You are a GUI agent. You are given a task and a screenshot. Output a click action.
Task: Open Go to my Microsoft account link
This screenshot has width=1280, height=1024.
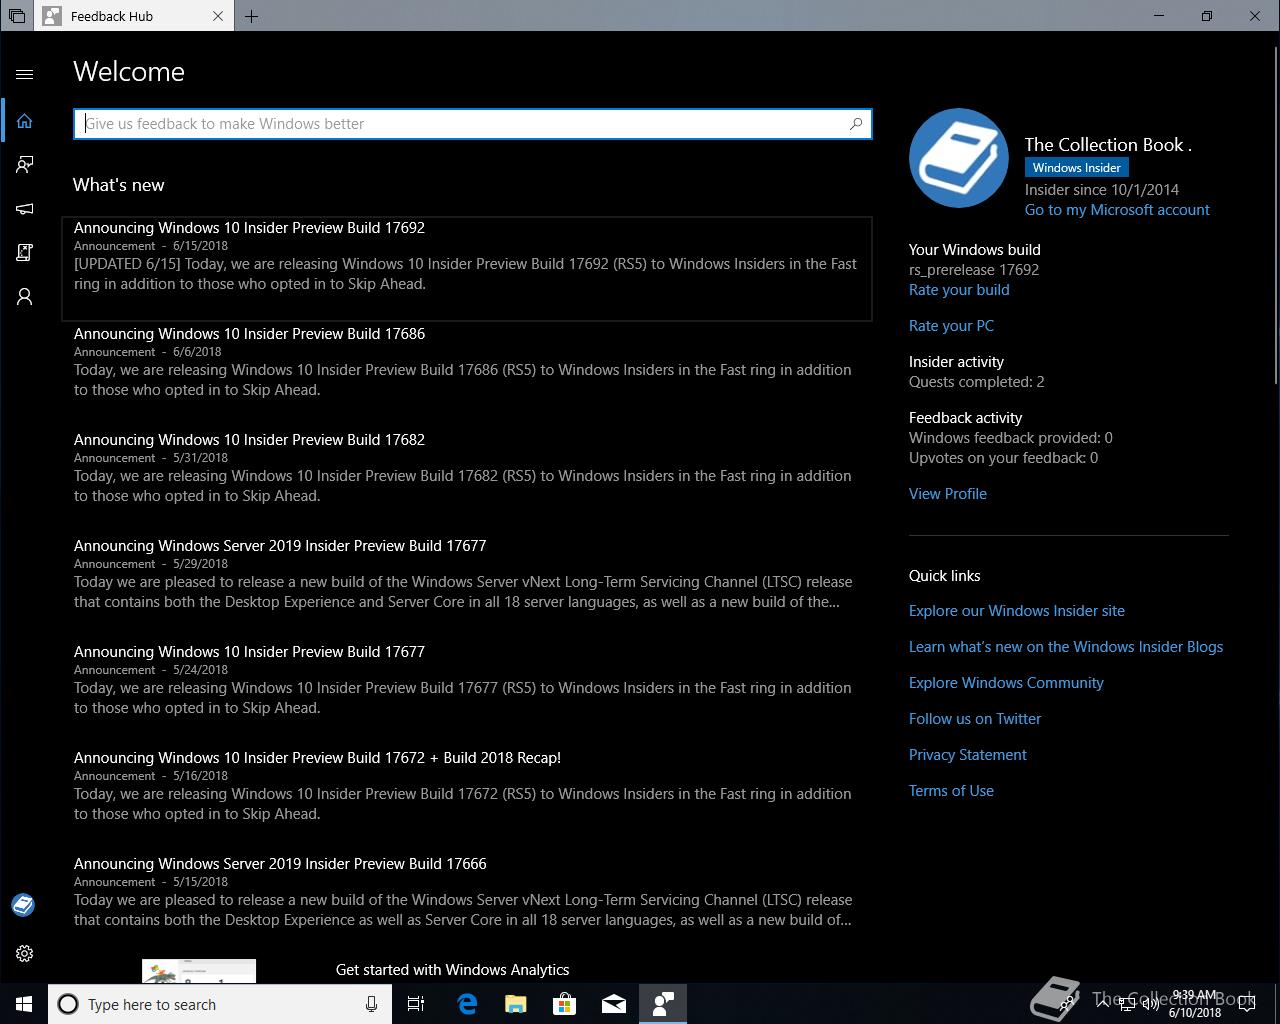click(x=1117, y=210)
